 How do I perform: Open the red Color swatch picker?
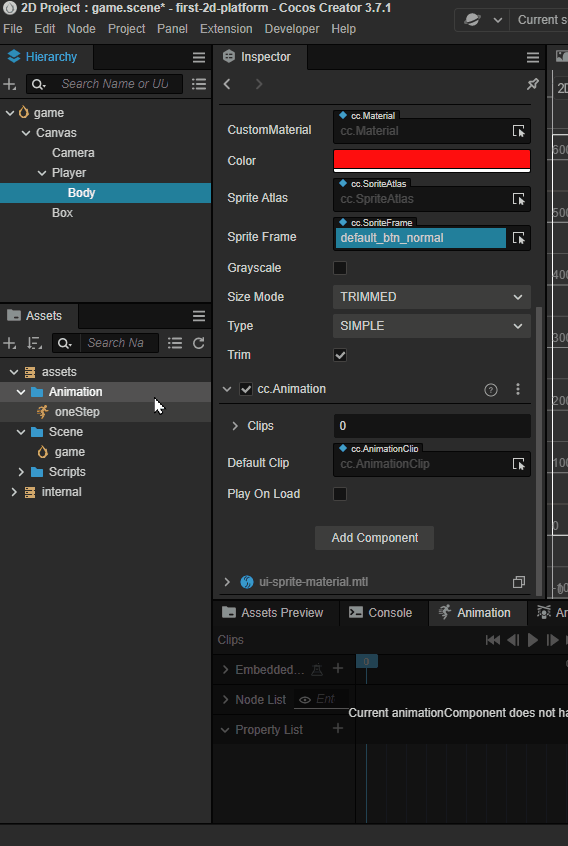[x=432, y=161]
